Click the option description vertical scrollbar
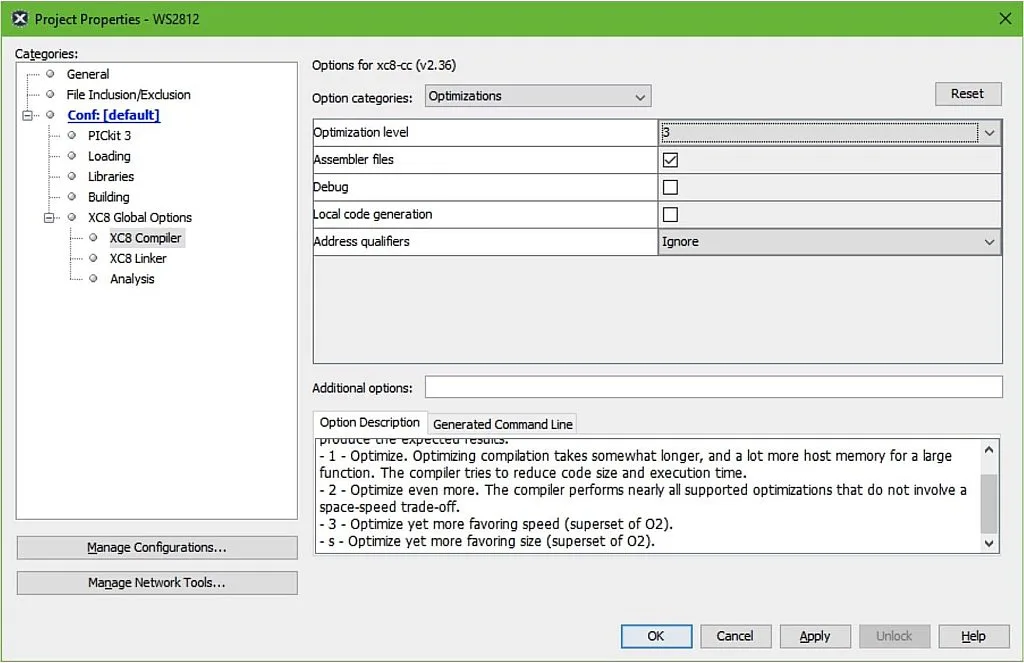Screen dimensions: 1024x663 click(x=989, y=503)
